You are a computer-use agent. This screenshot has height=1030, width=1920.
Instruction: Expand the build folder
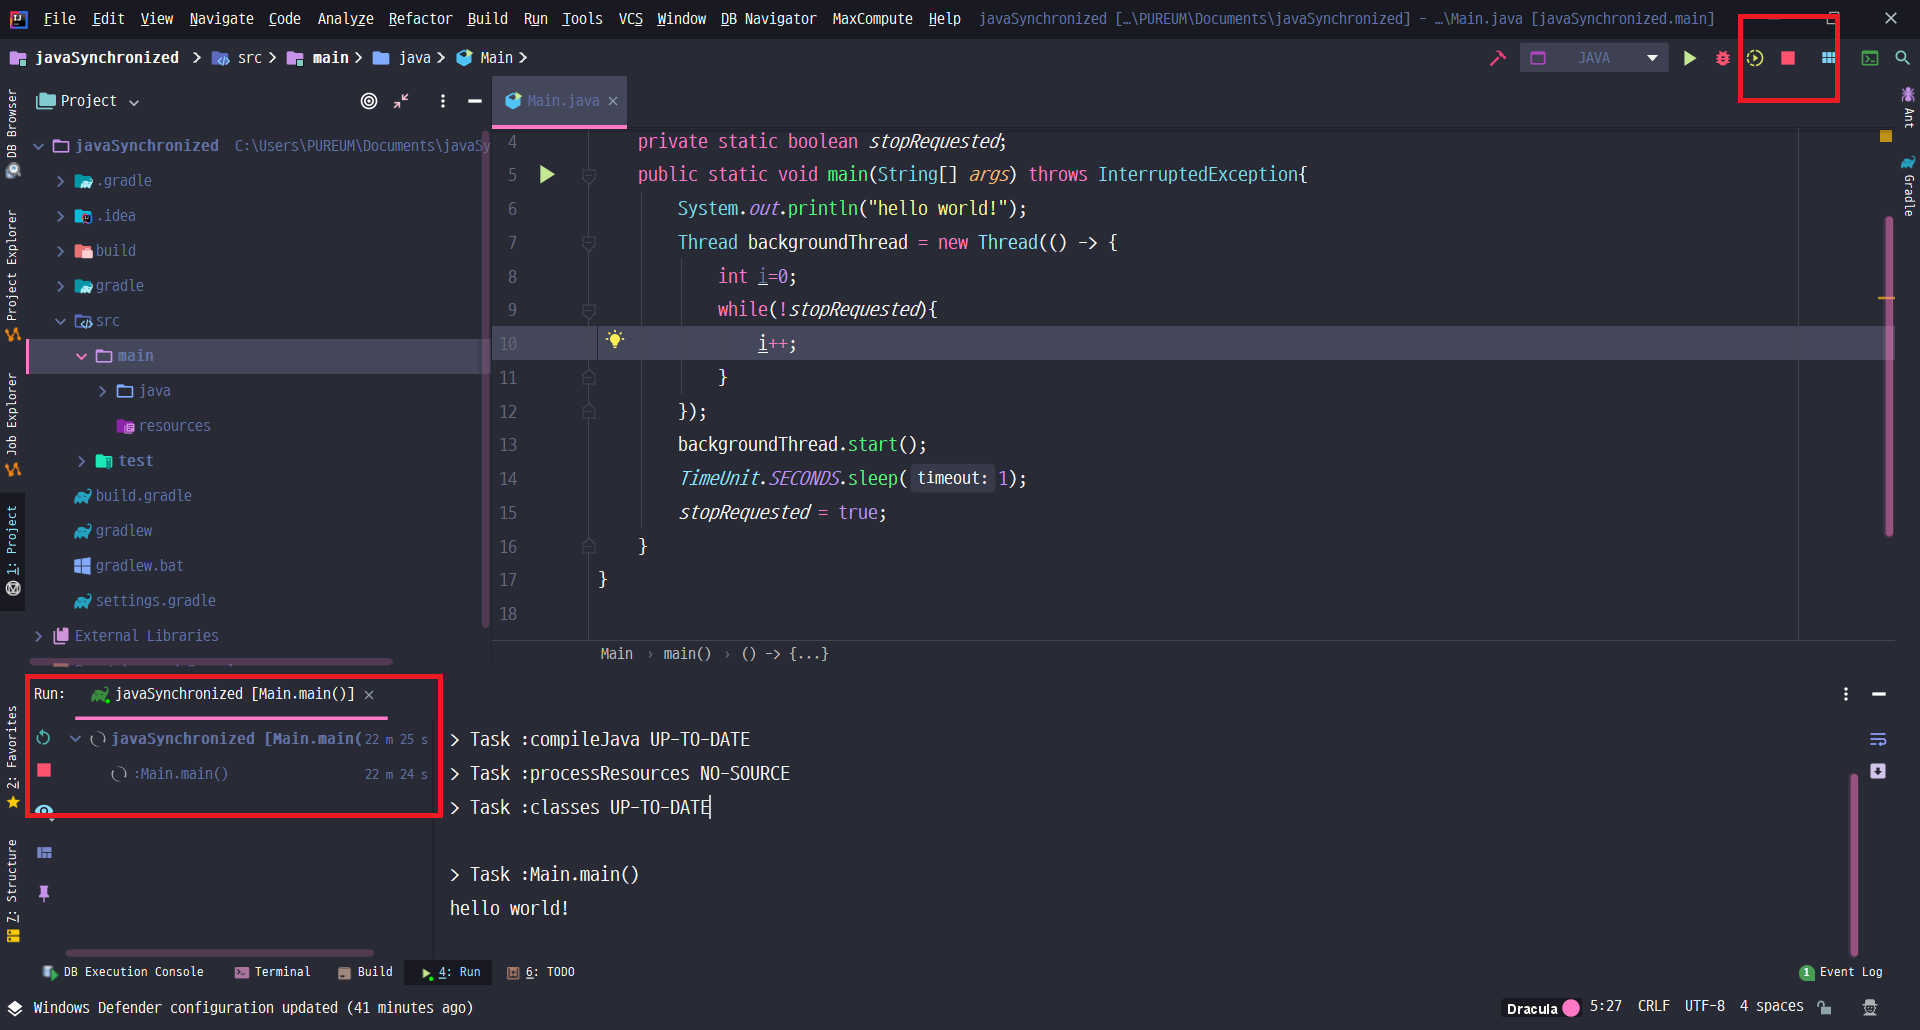[60, 251]
